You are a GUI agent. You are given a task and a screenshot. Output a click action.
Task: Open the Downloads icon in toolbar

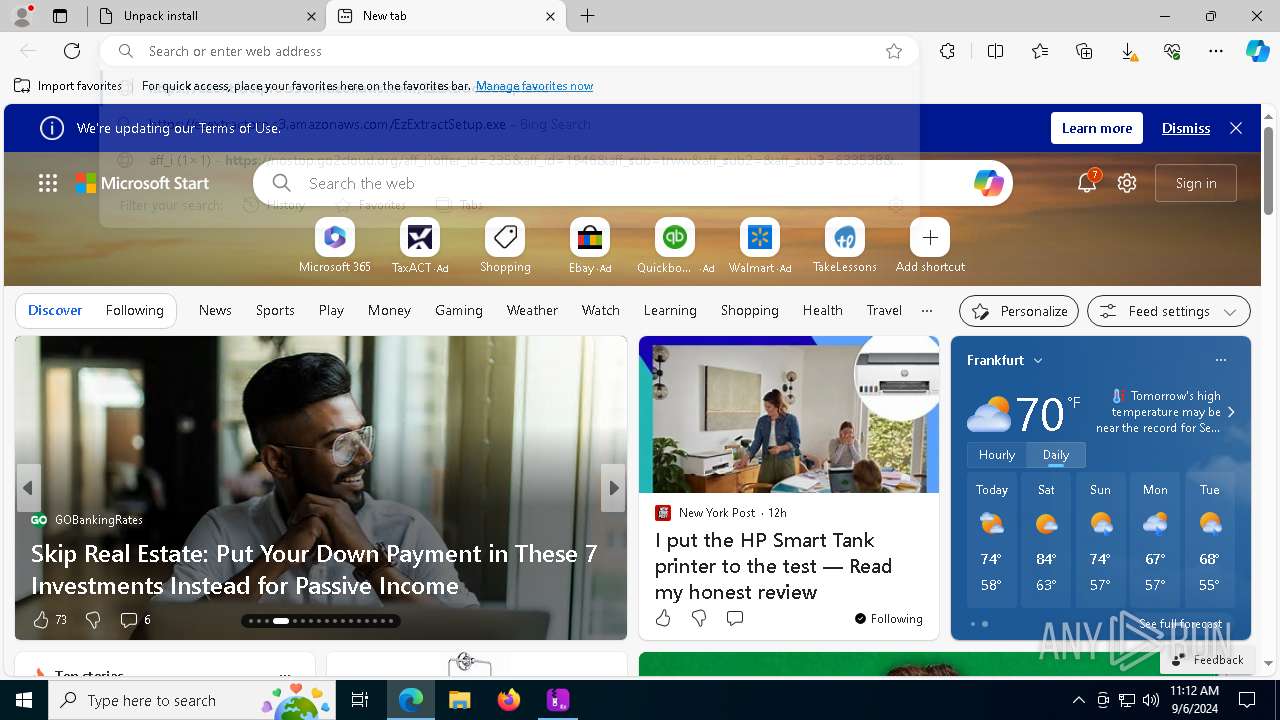pyautogui.click(x=1128, y=51)
